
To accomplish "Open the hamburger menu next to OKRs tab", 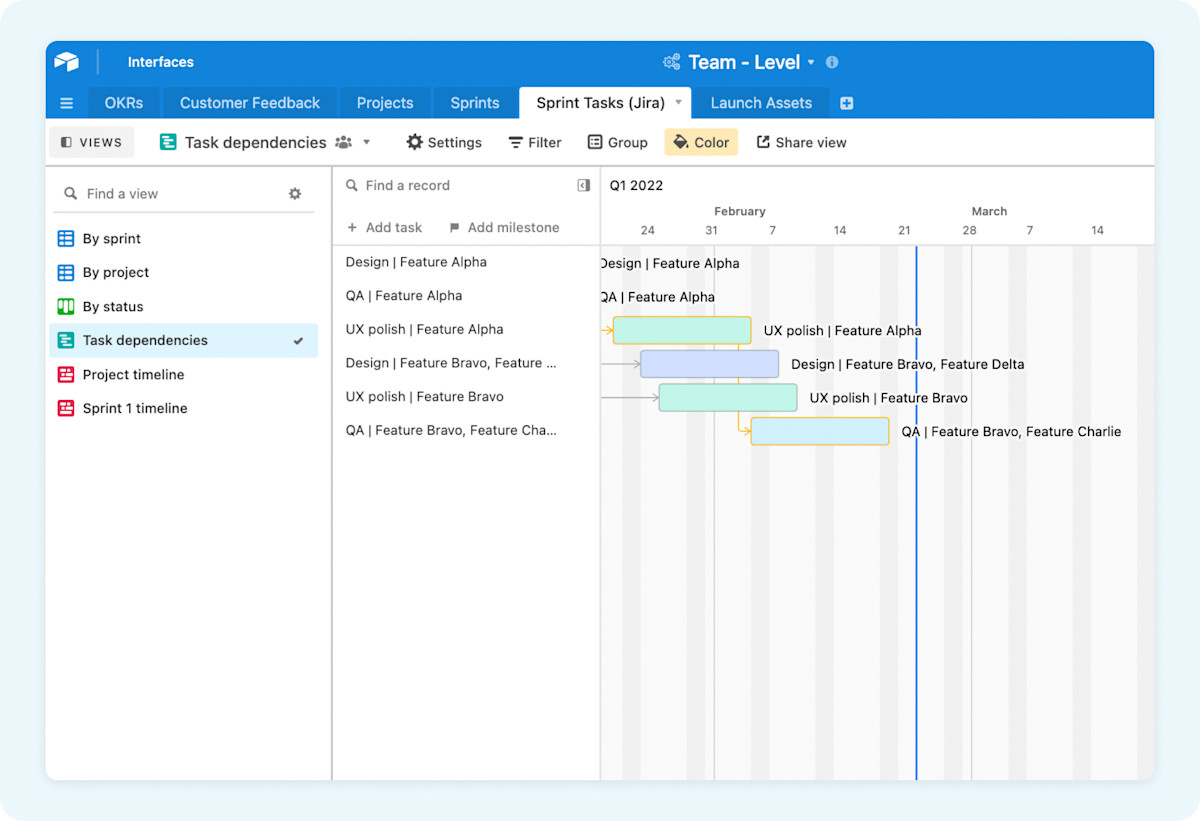I will 66,102.
